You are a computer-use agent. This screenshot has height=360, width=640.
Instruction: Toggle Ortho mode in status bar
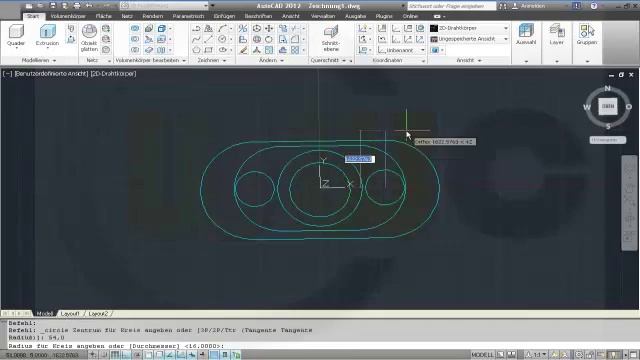click(126, 355)
